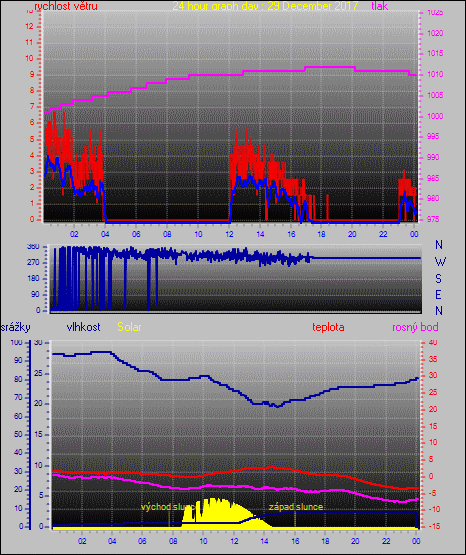Click the red 9 on wind speed axis

point(31,74)
